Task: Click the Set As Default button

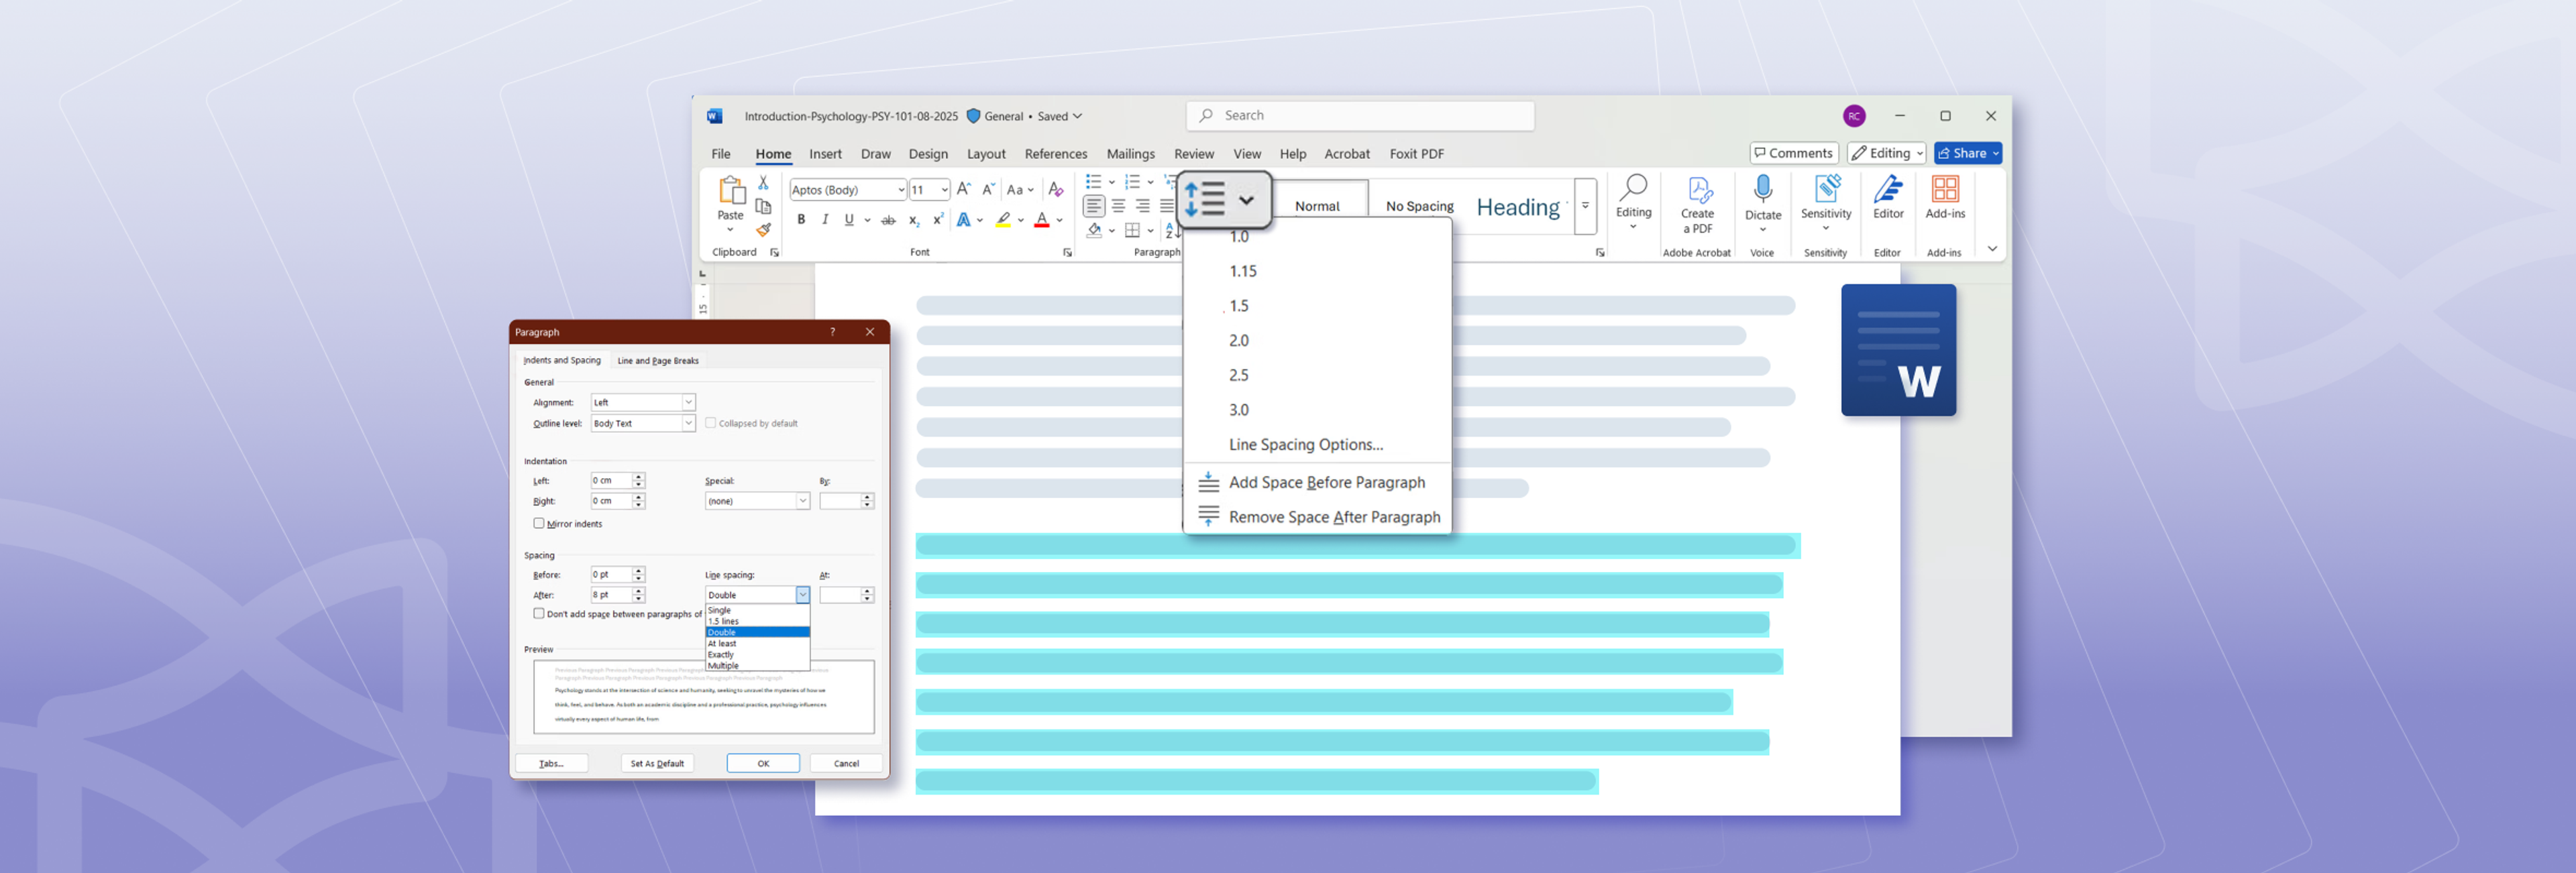Action: (657, 763)
